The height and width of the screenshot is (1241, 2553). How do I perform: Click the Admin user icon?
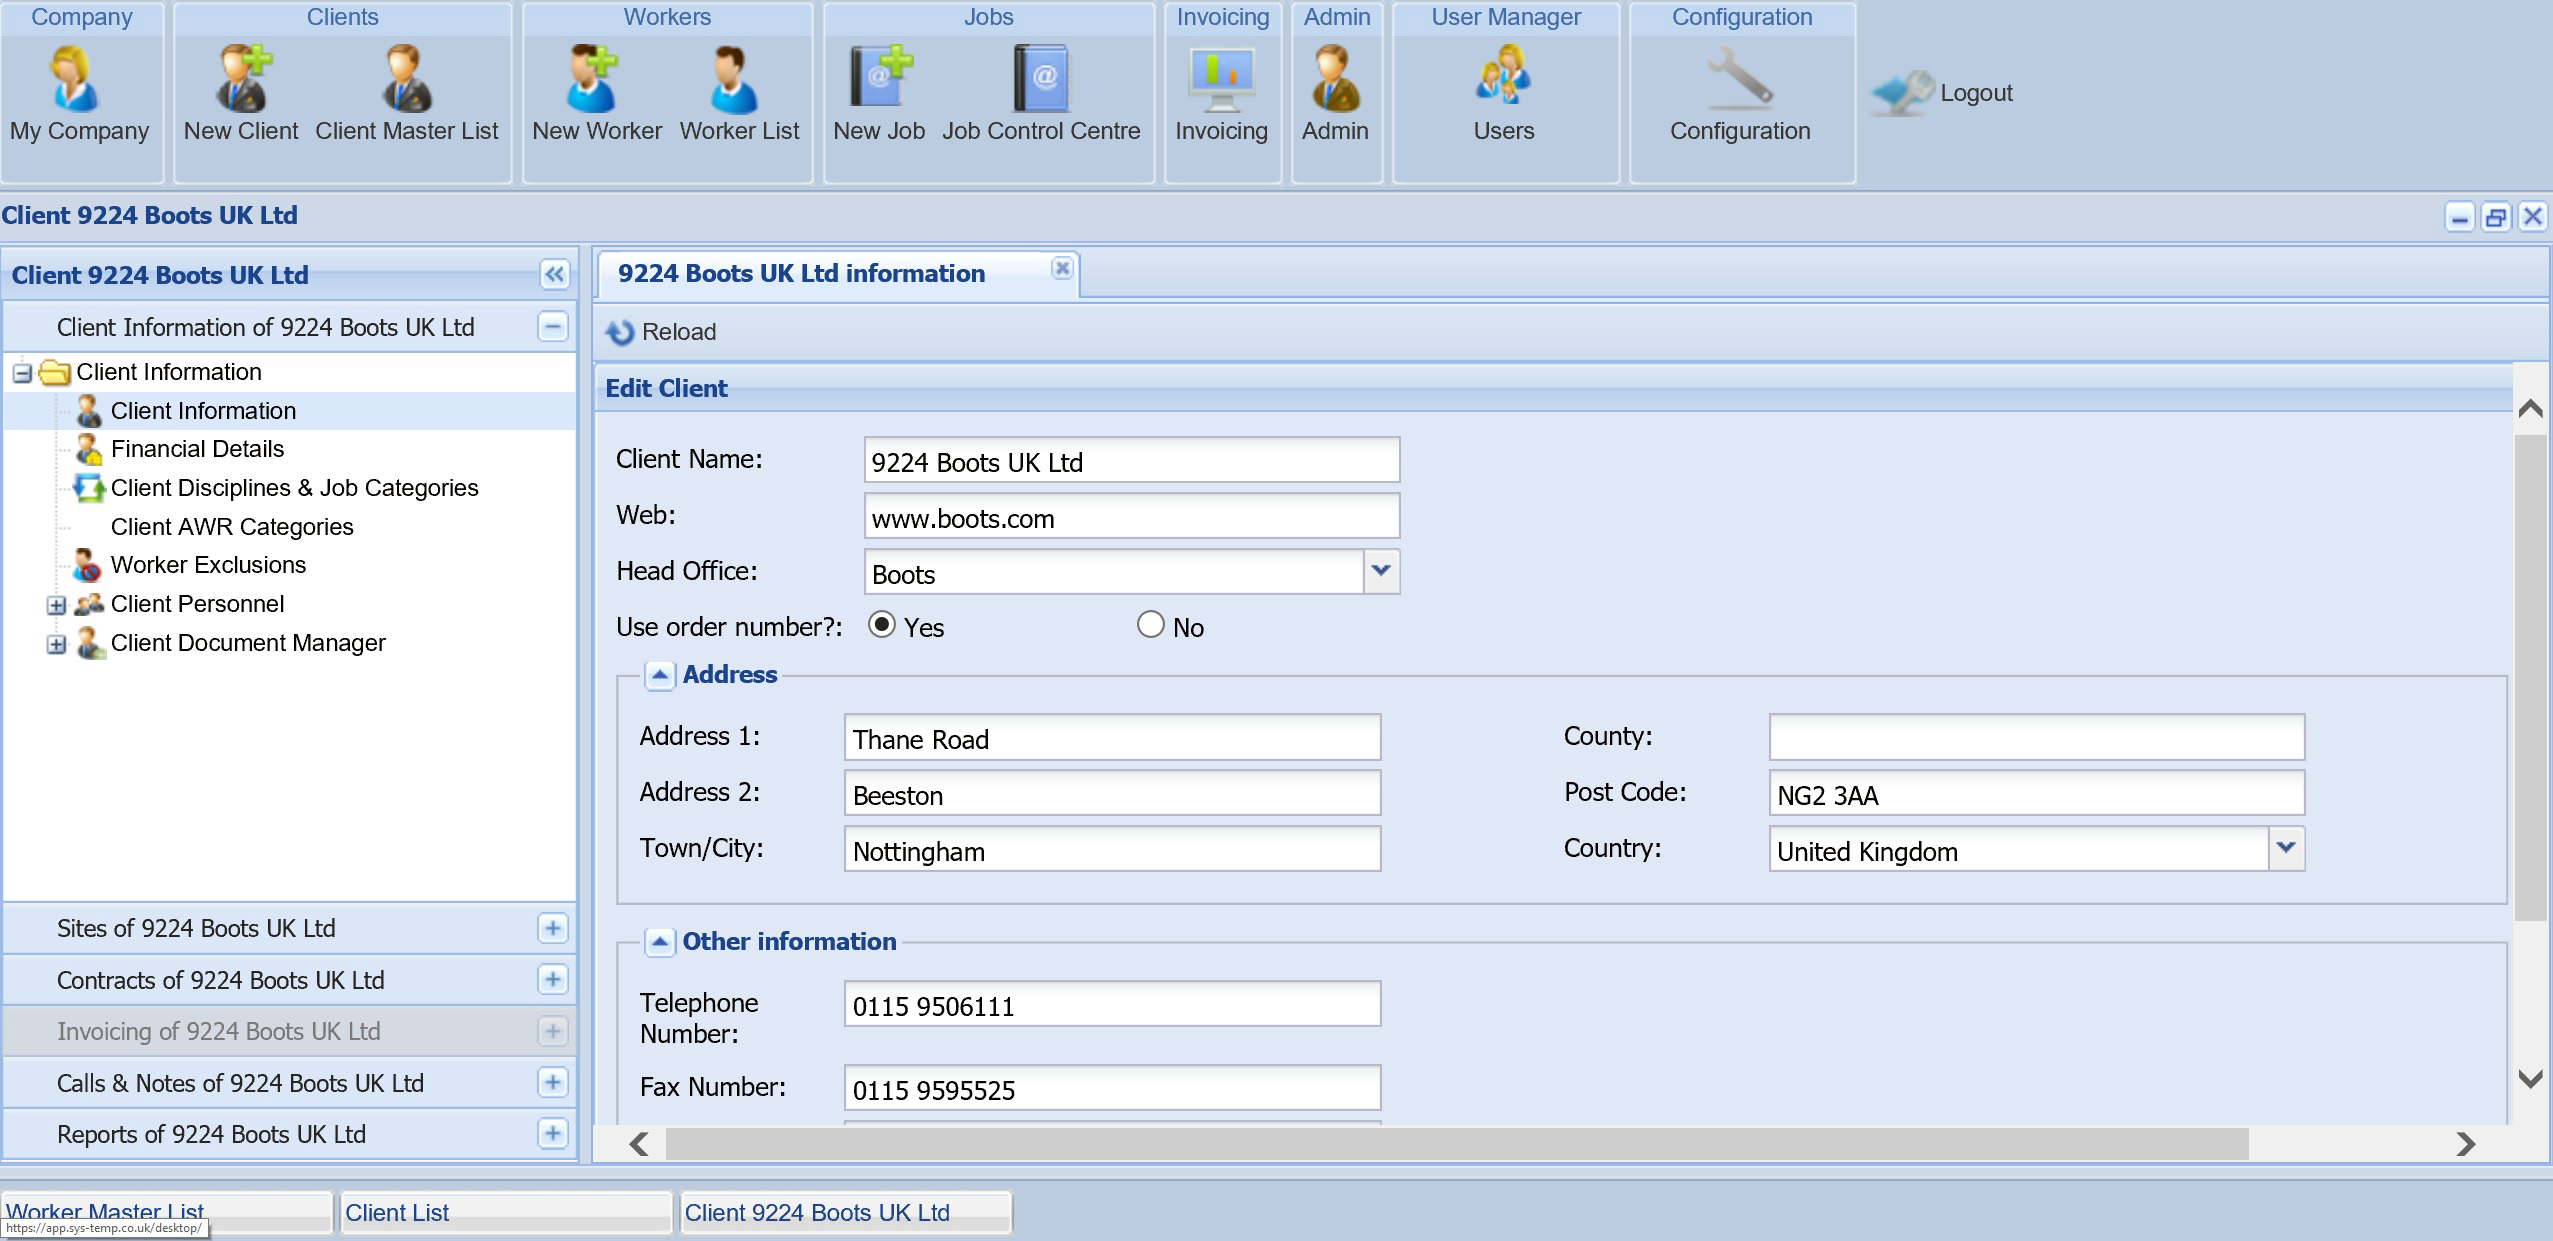point(1336,78)
